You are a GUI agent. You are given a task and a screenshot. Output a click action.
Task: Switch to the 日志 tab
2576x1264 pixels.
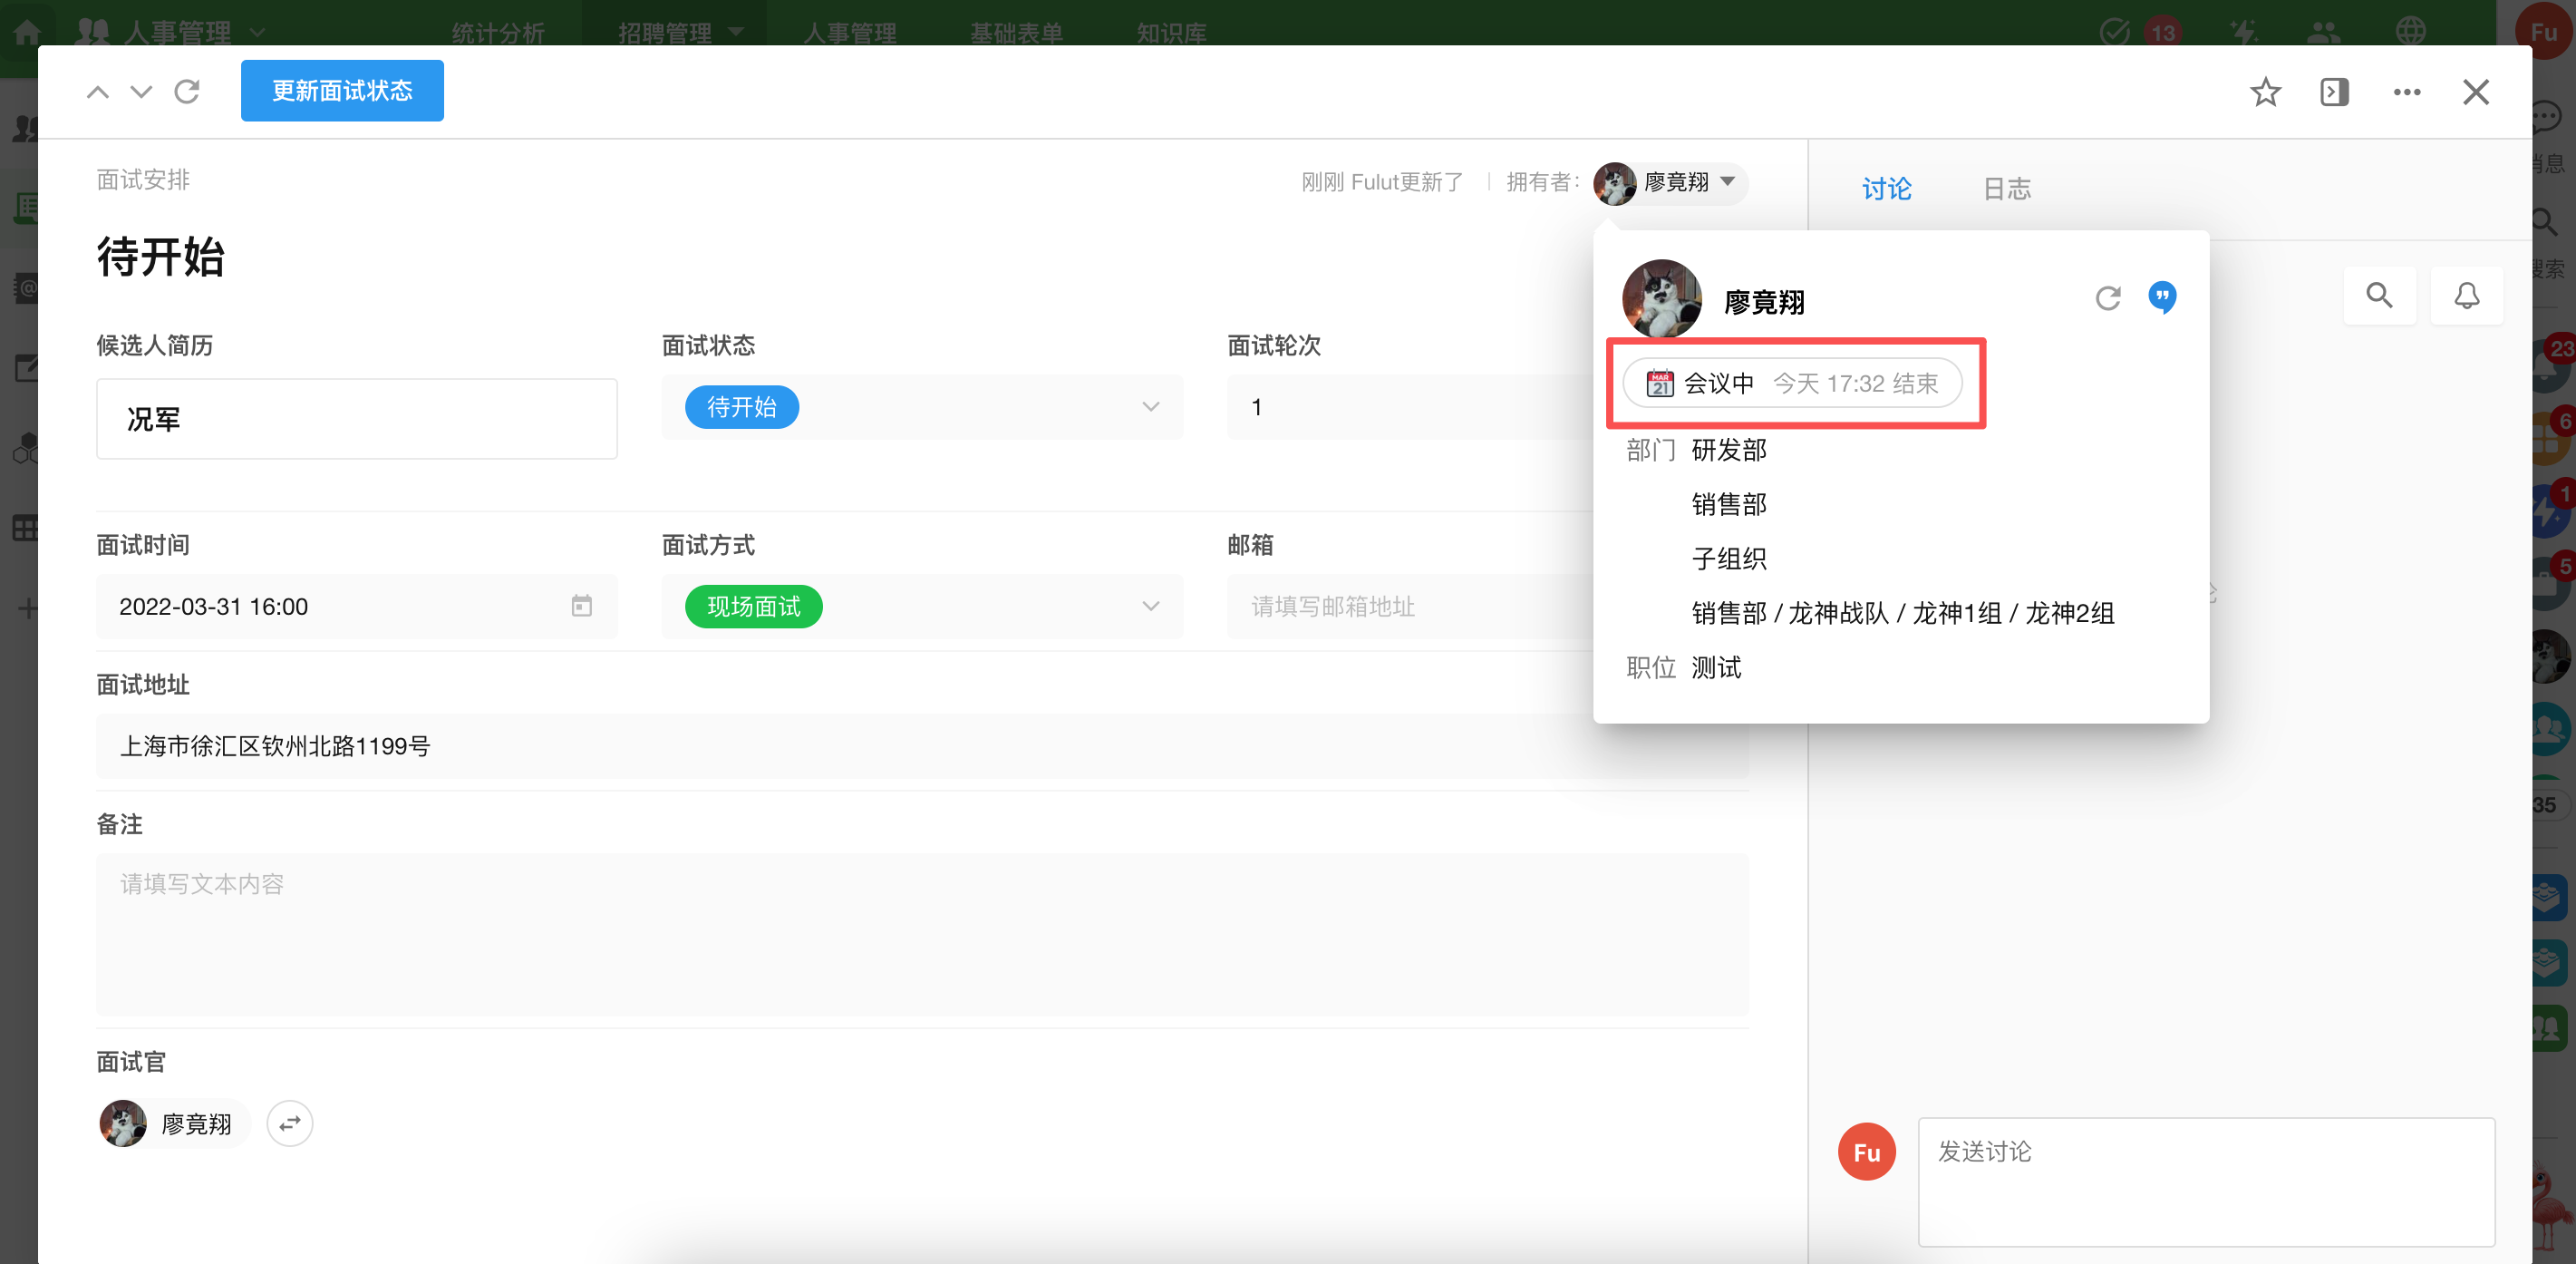(x=2006, y=188)
